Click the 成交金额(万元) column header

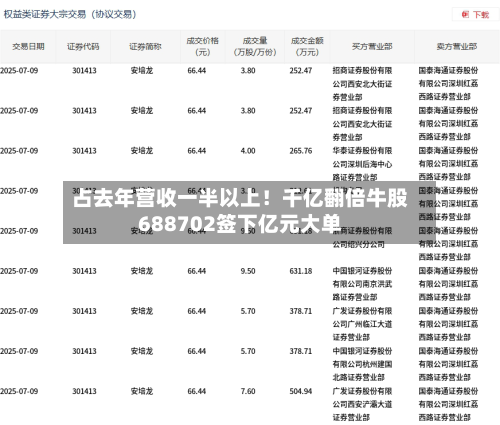click(307, 47)
